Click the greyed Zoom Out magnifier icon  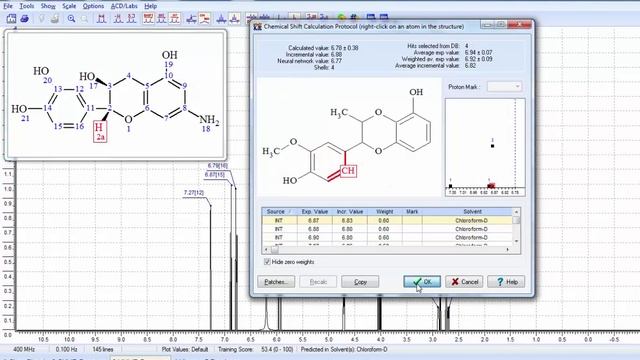84,18
